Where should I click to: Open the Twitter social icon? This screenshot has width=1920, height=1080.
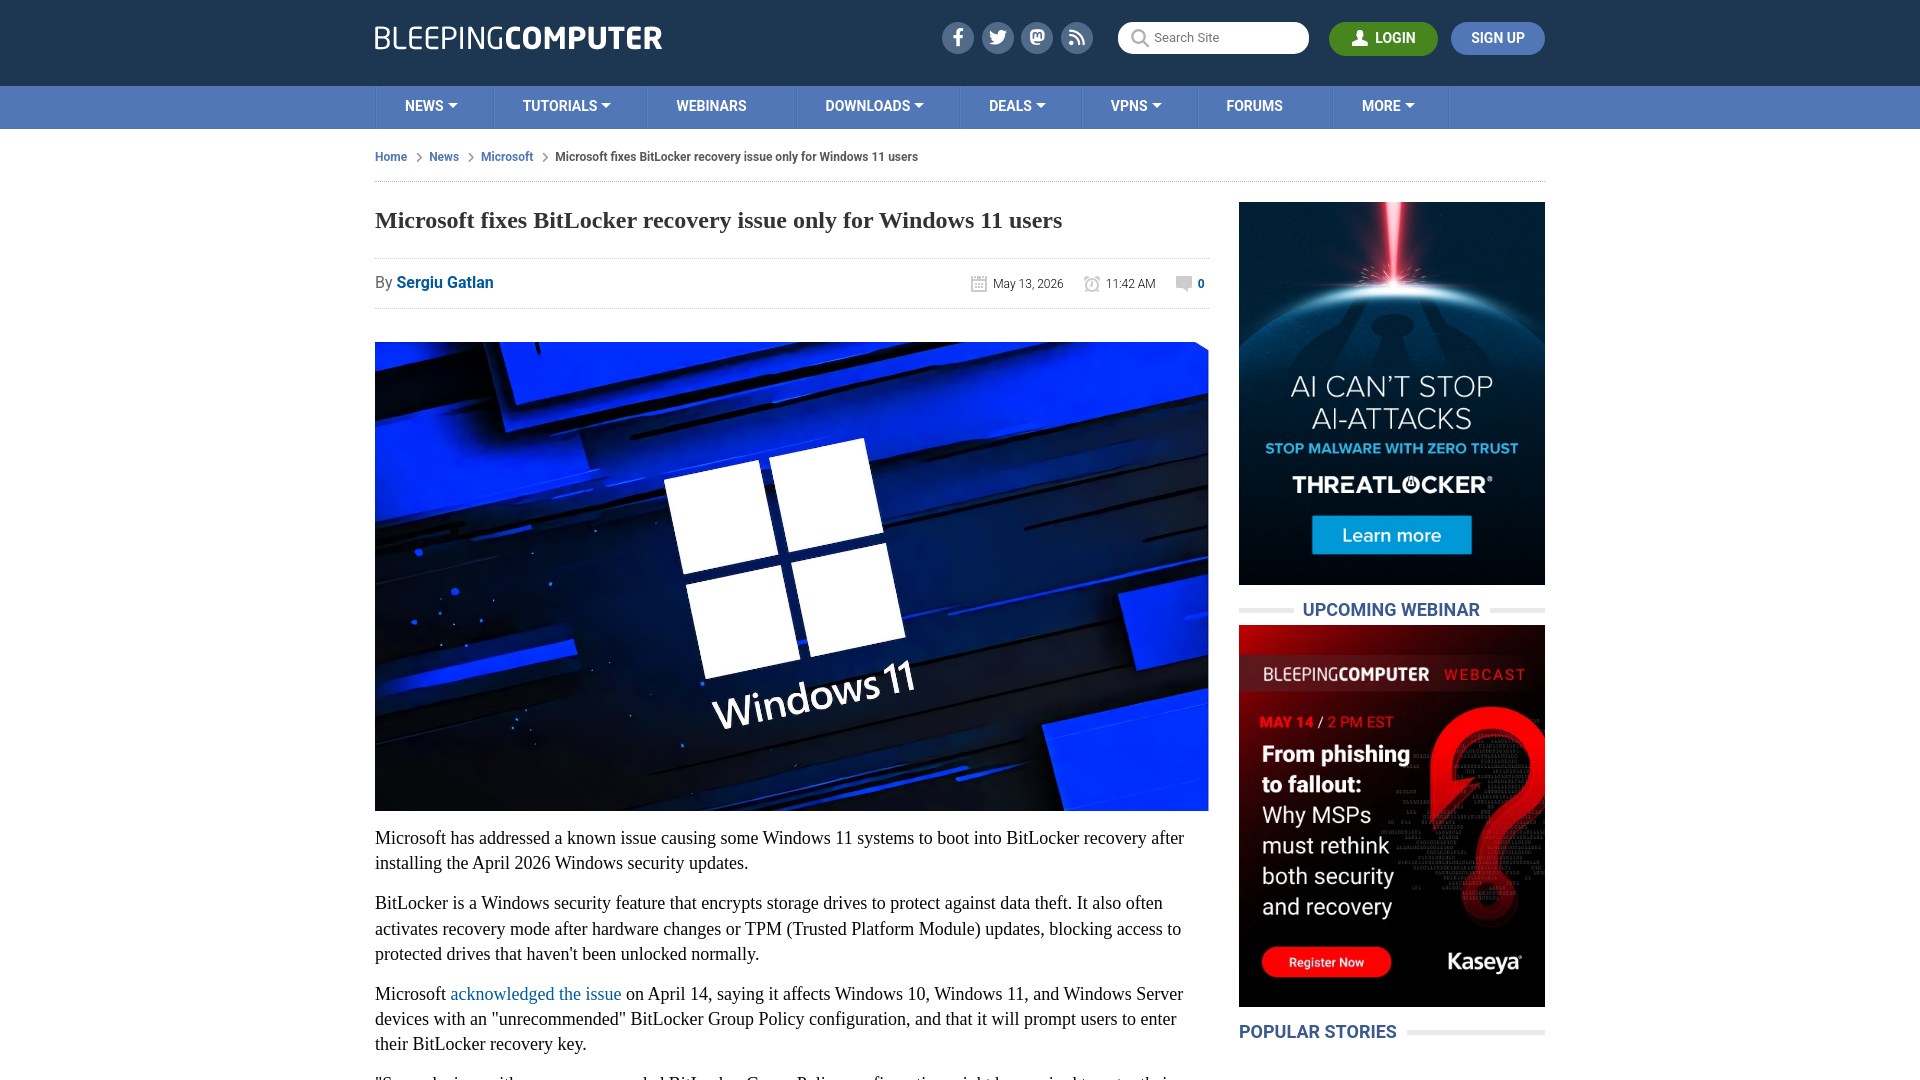[x=997, y=38]
